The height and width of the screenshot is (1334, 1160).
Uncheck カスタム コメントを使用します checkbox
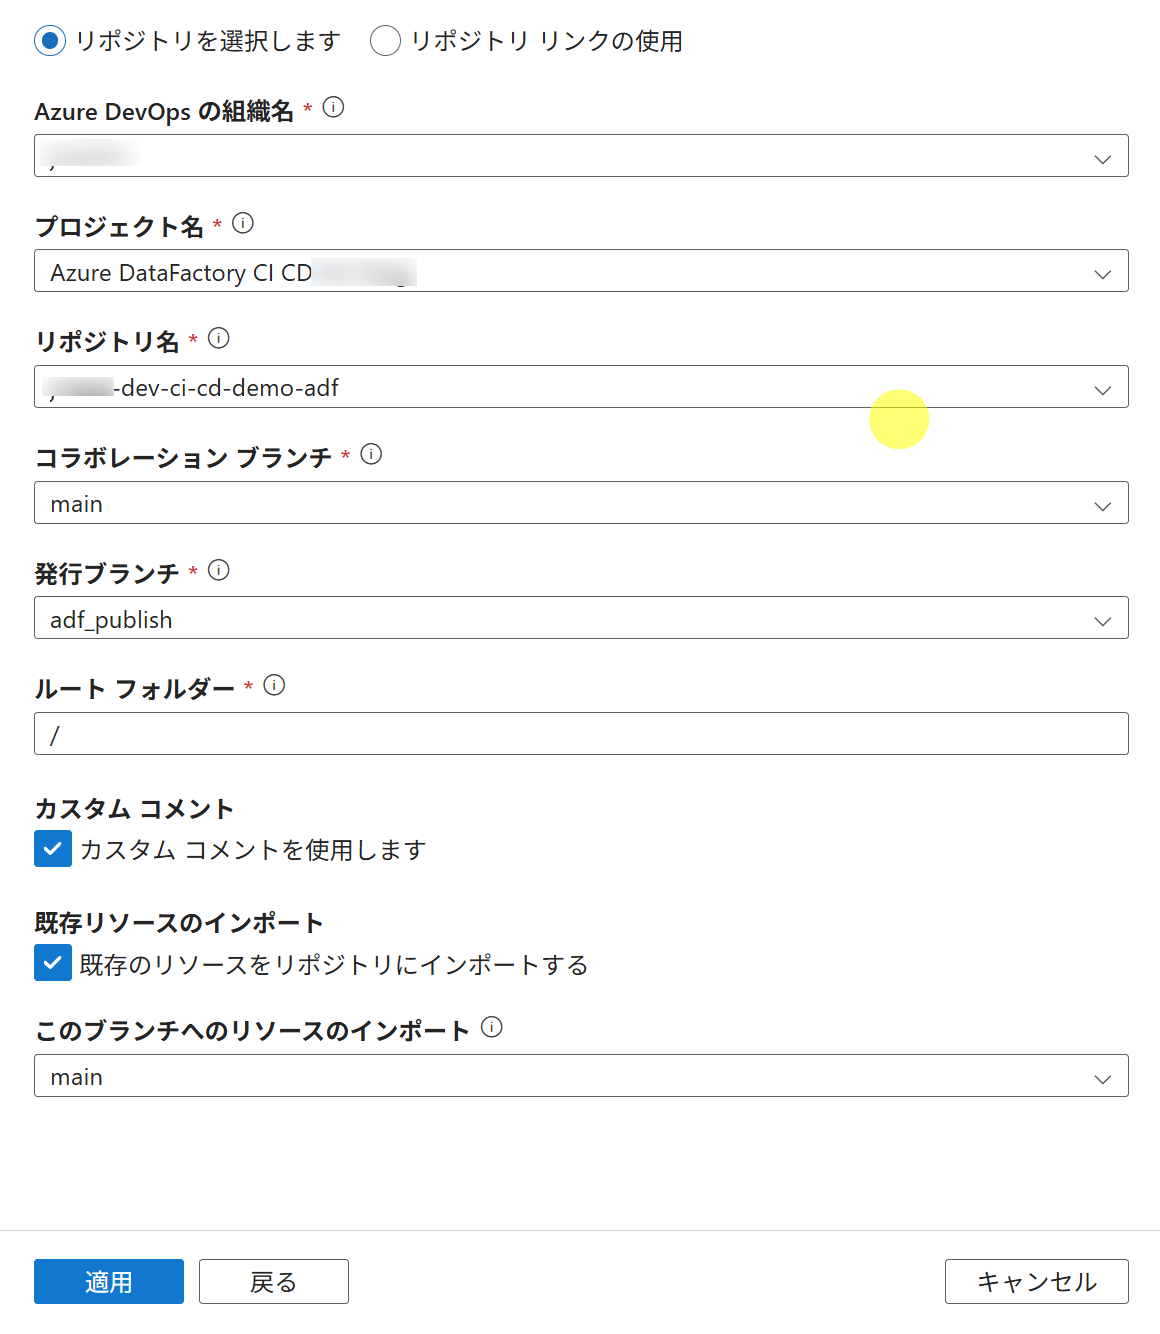tap(53, 849)
